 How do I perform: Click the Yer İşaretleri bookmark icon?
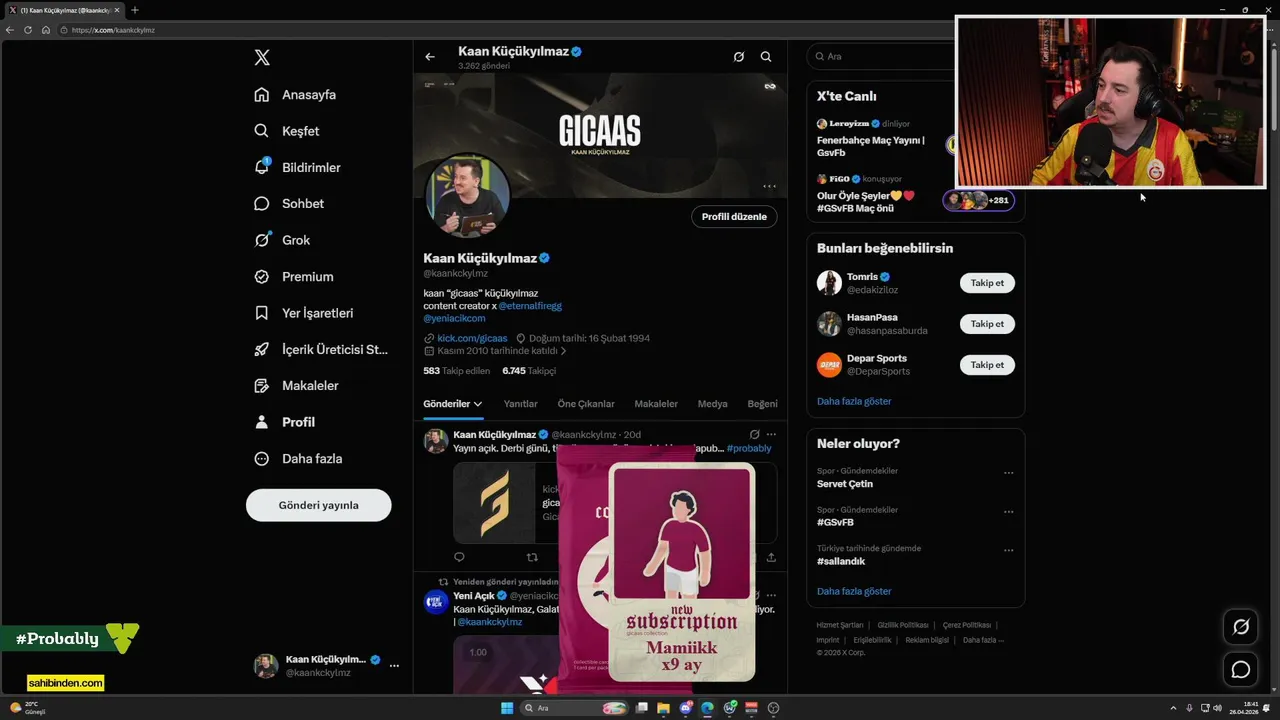pyautogui.click(x=261, y=313)
